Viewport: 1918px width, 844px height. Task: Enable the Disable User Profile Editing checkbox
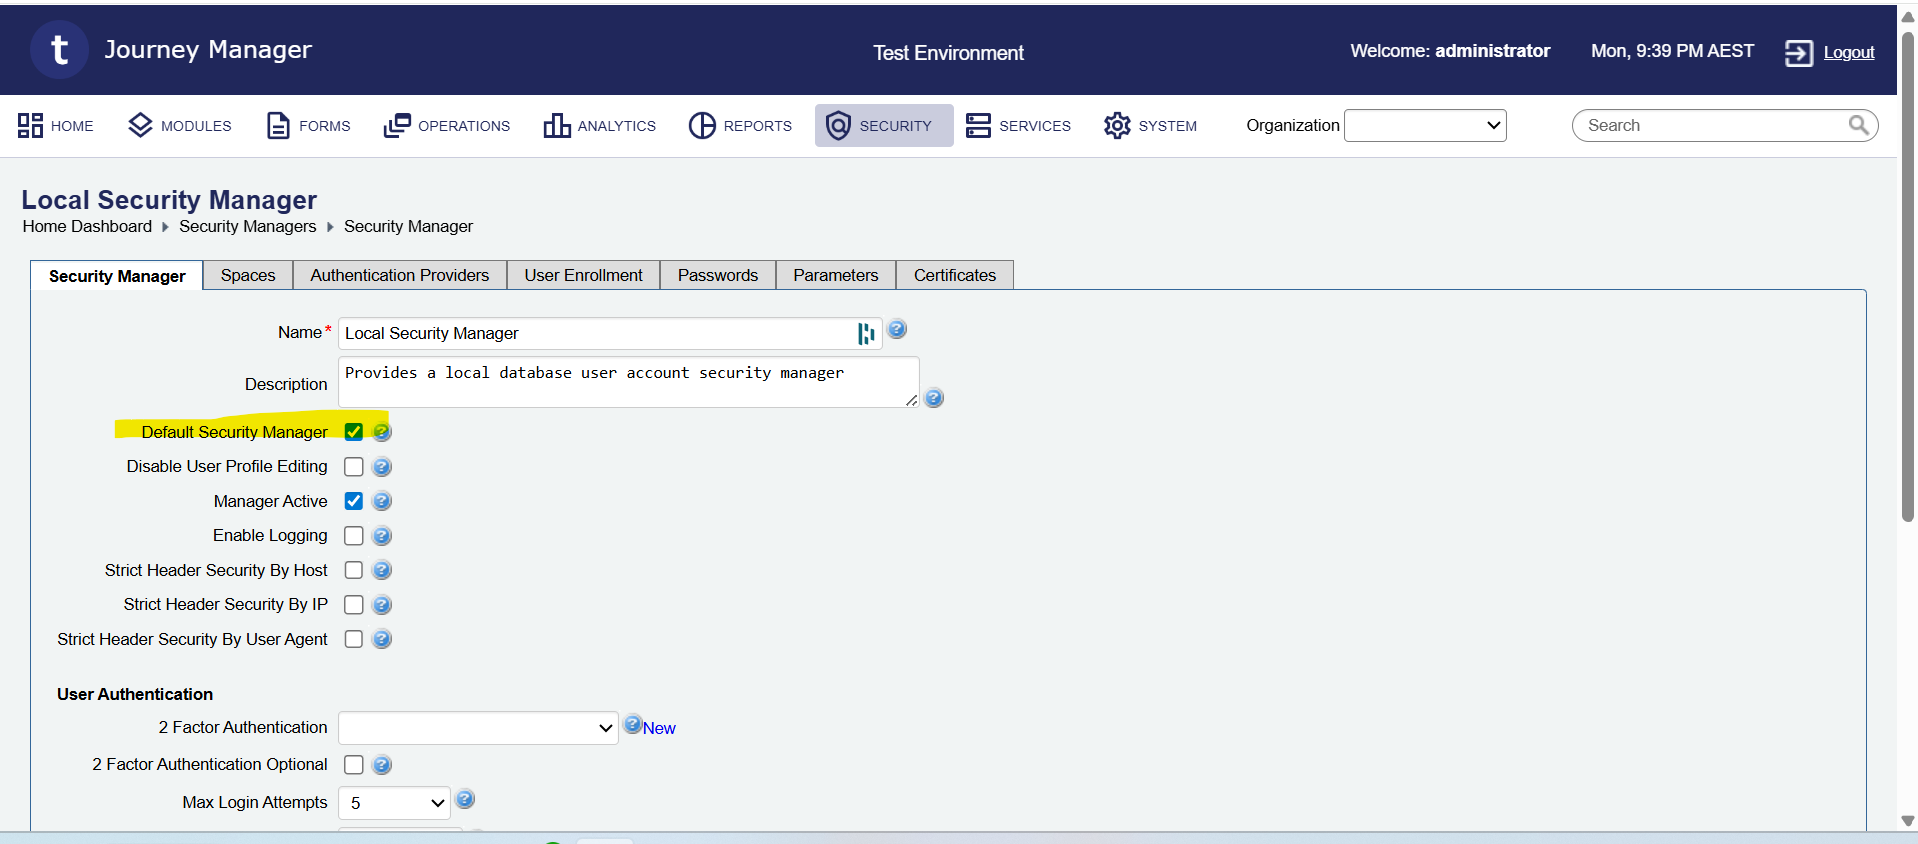[354, 467]
